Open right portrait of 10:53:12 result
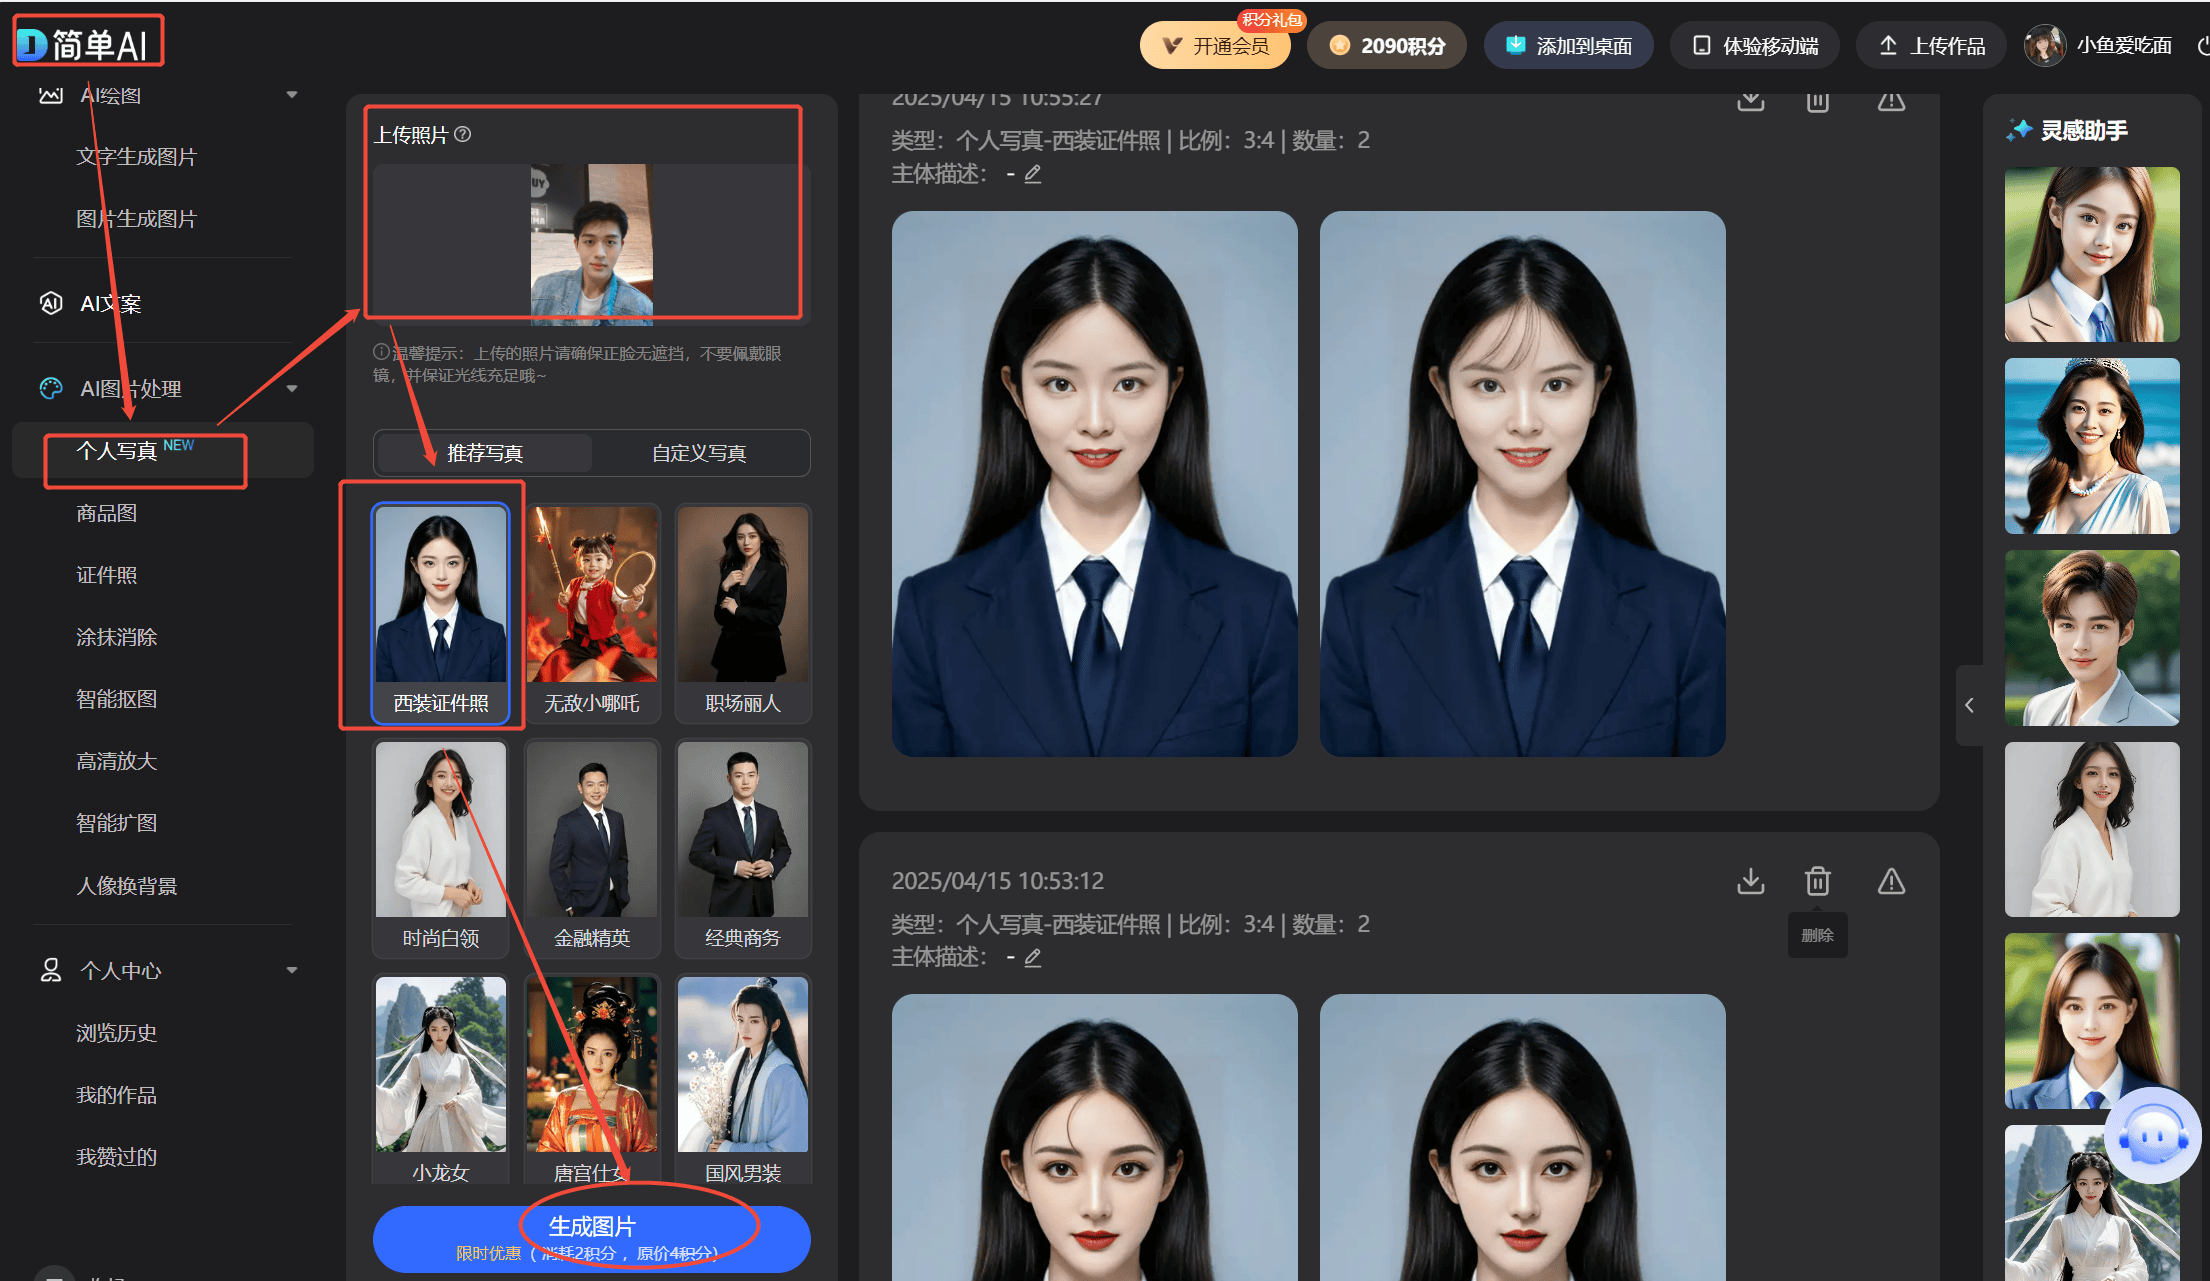 click(1523, 1137)
